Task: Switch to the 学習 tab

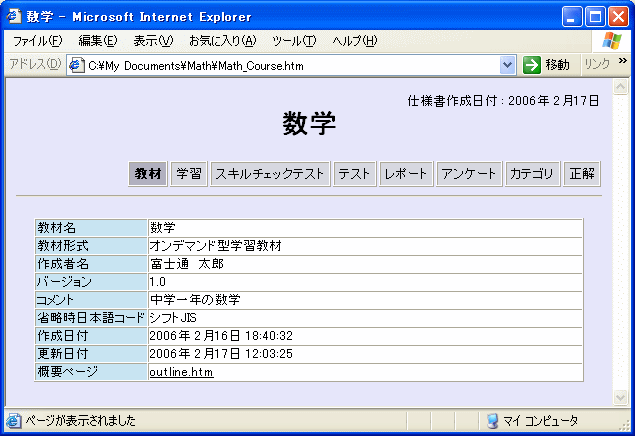Action: coord(188,173)
